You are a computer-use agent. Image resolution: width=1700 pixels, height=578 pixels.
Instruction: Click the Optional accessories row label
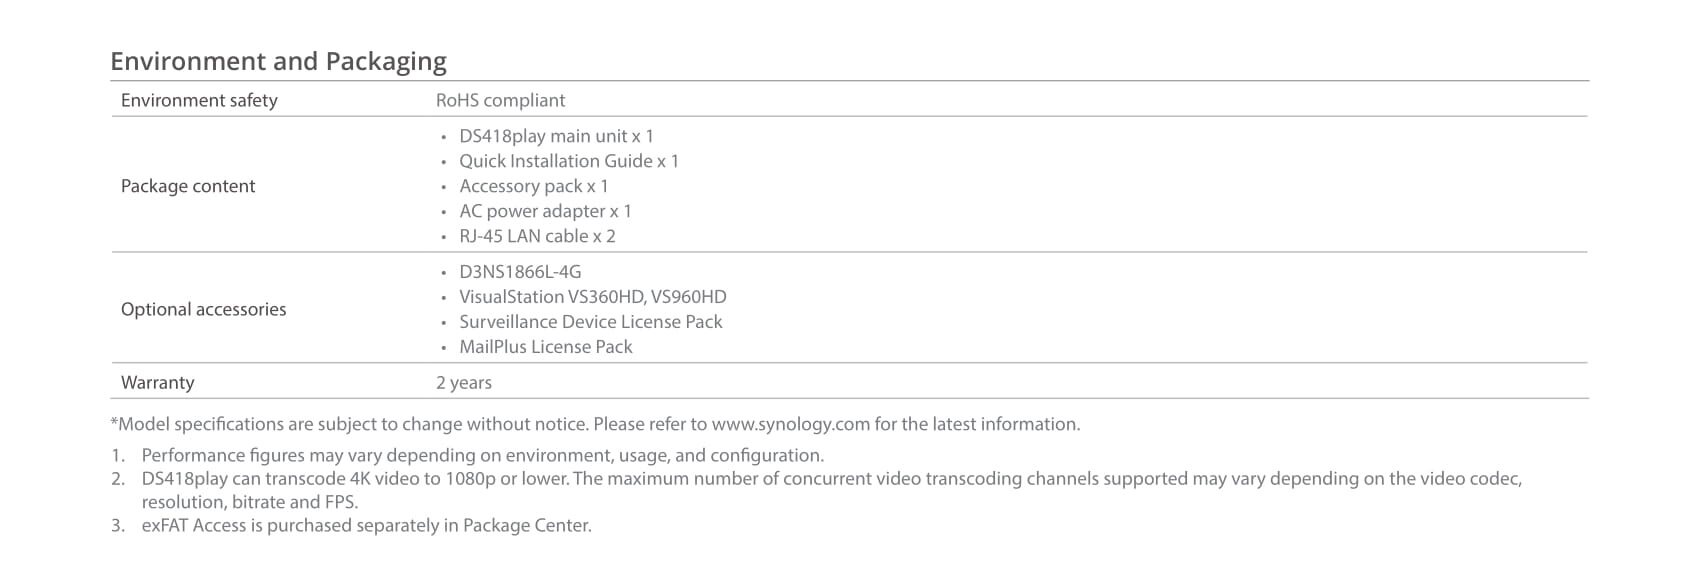(x=204, y=309)
